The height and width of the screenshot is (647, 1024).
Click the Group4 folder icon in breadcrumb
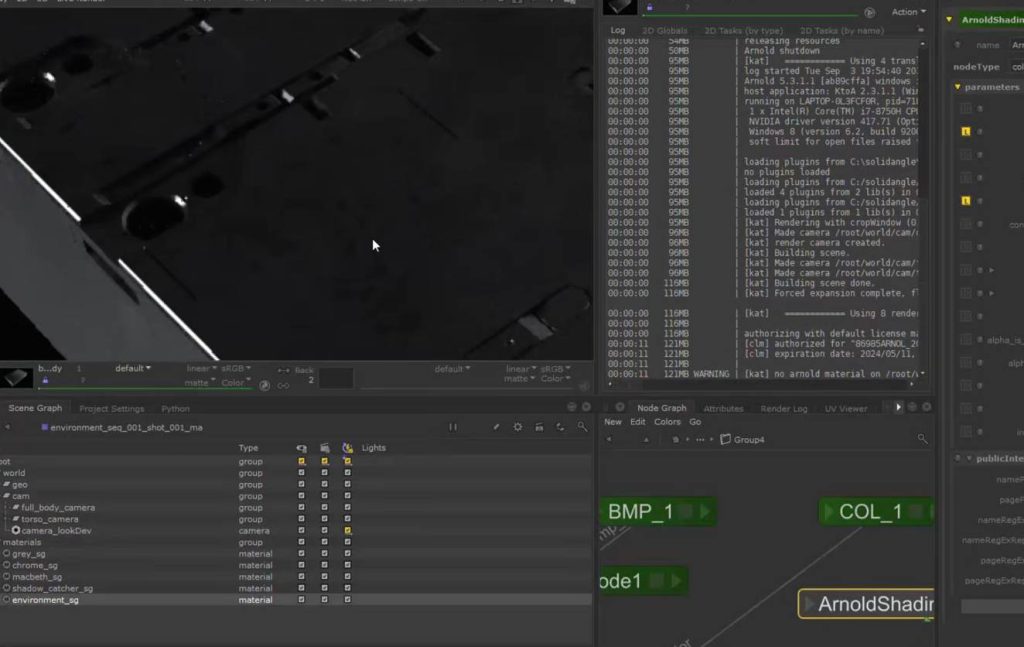[726, 439]
